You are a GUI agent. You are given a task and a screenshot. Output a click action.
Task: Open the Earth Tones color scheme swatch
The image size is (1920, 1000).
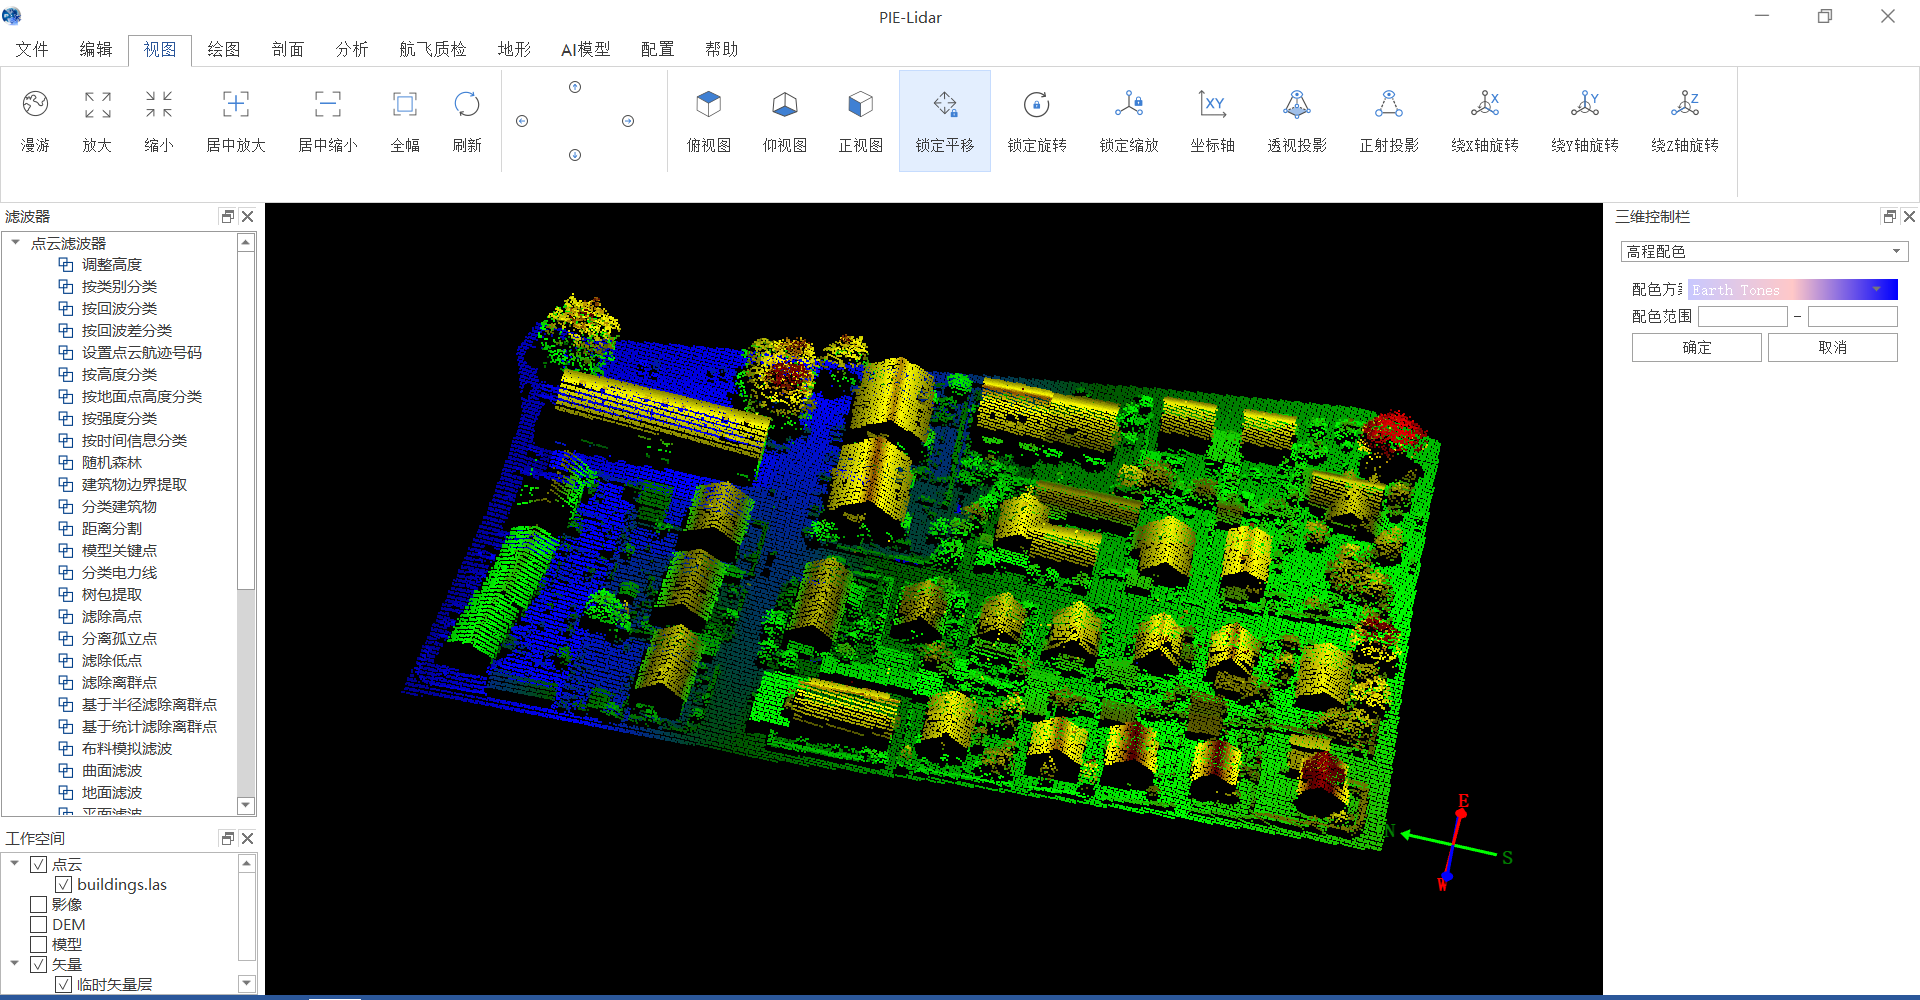1793,289
